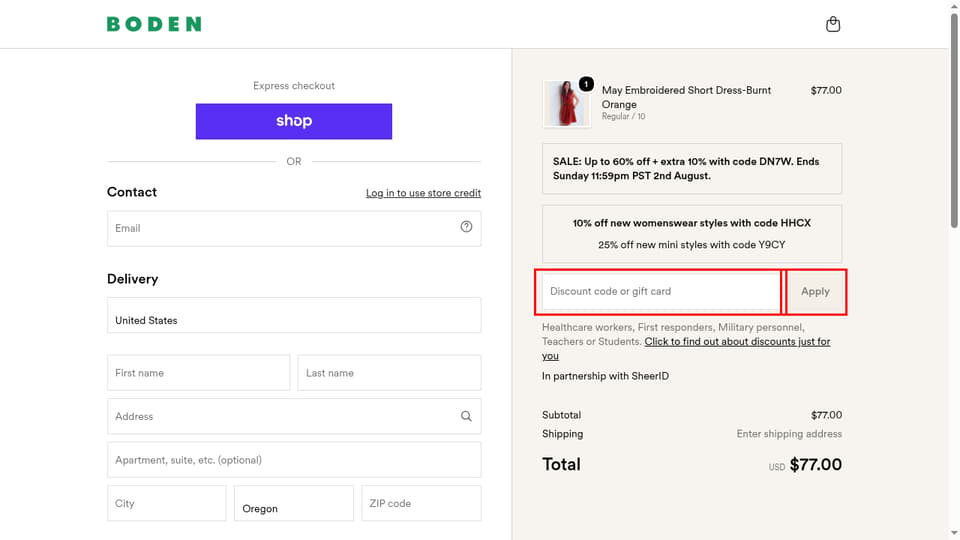Image resolution: width=960 pixels, height=540 pixels.
Task: Click the product name May Embroidered Short Dress
Action: (x=686, y=97)
